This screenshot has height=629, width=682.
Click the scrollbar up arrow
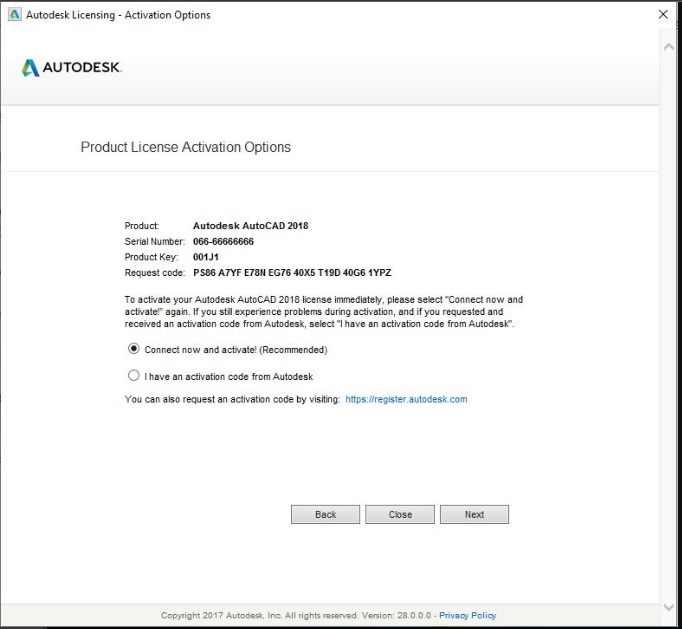pyautogui.click(x=668, y=47)
